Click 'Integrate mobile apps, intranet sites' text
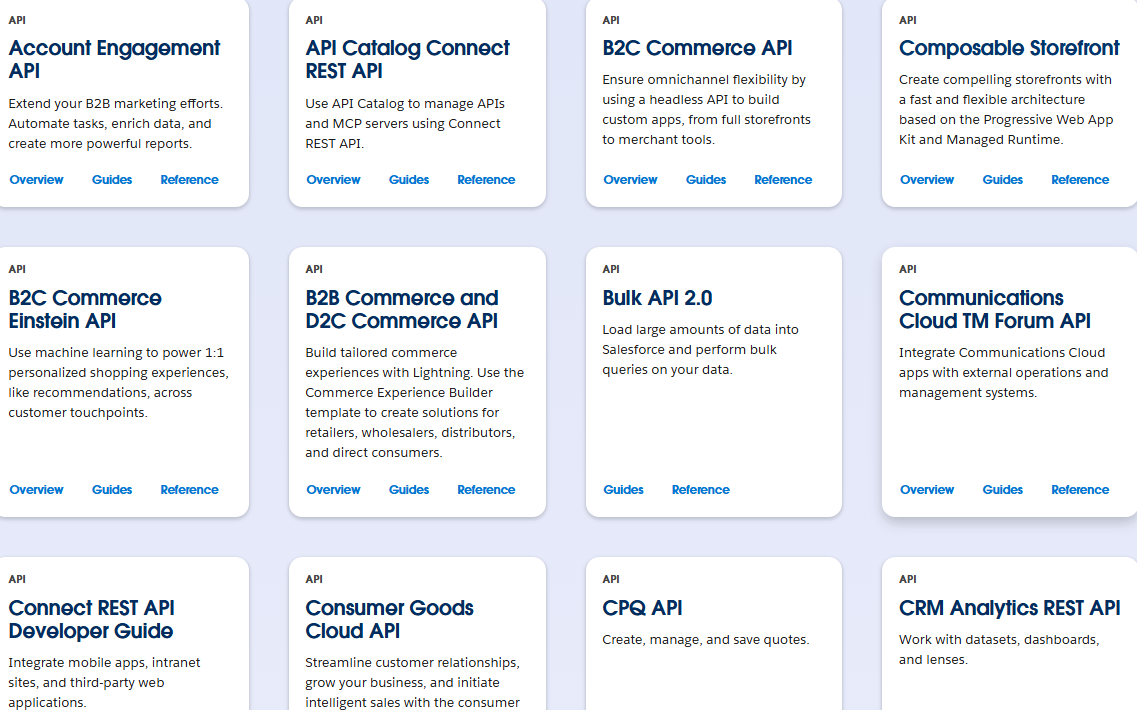This screenshot has width=1137, height=710. click(104, 682)
